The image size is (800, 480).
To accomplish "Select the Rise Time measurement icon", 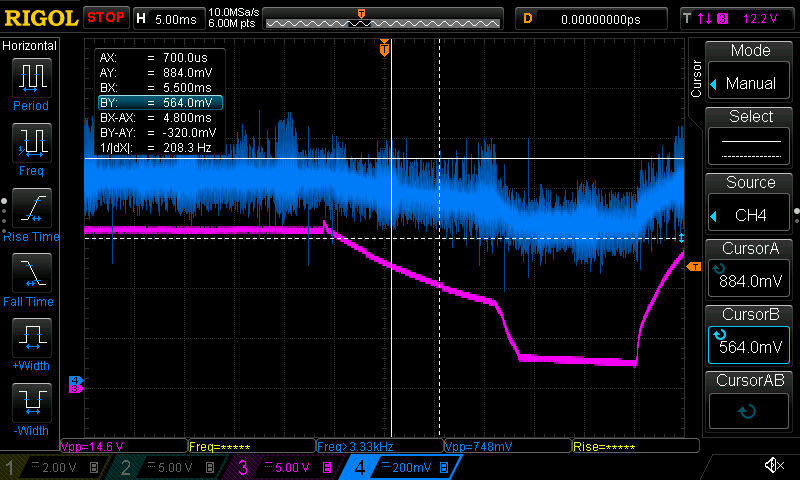I will (x=32, y=208).
